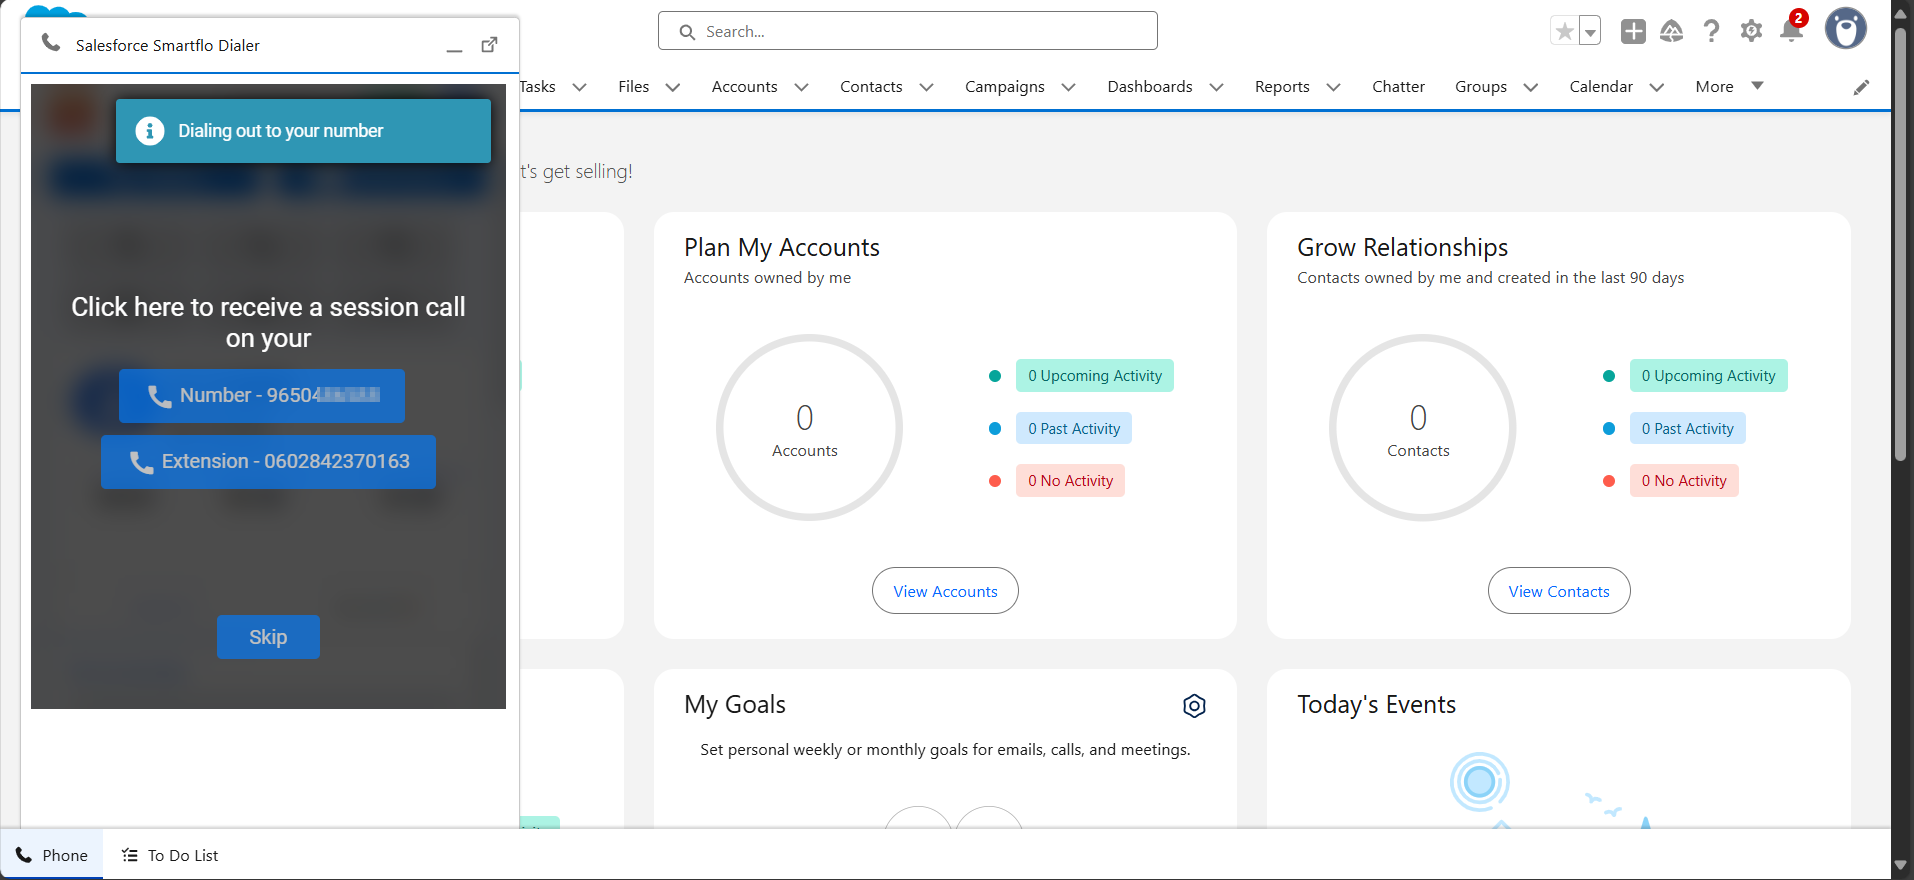Open the global actions plus icon
Viewport: 1914px width, 880px height.
1633,31
